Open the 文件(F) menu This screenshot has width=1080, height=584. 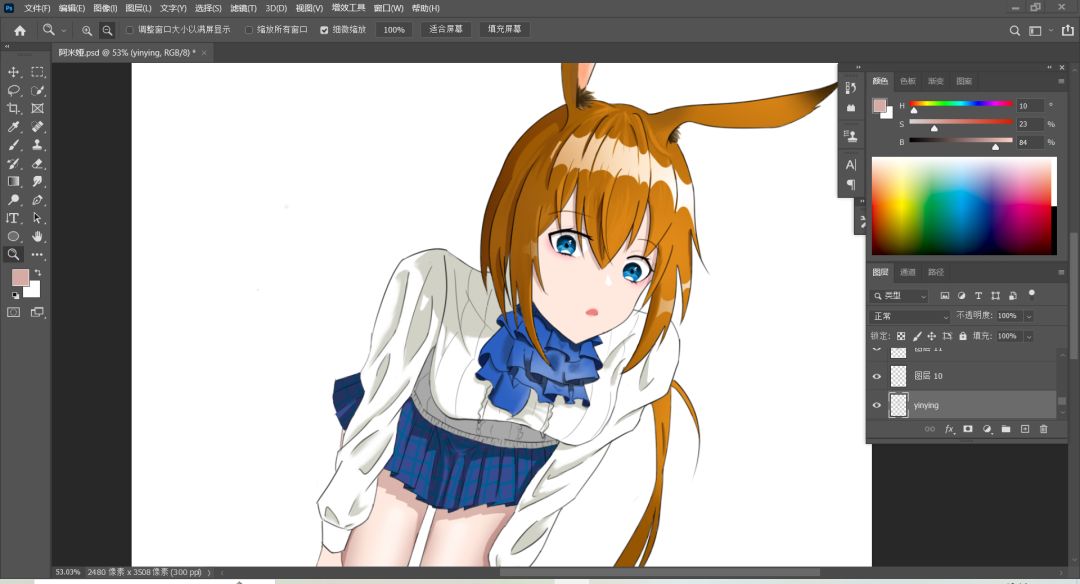point(37,8)
